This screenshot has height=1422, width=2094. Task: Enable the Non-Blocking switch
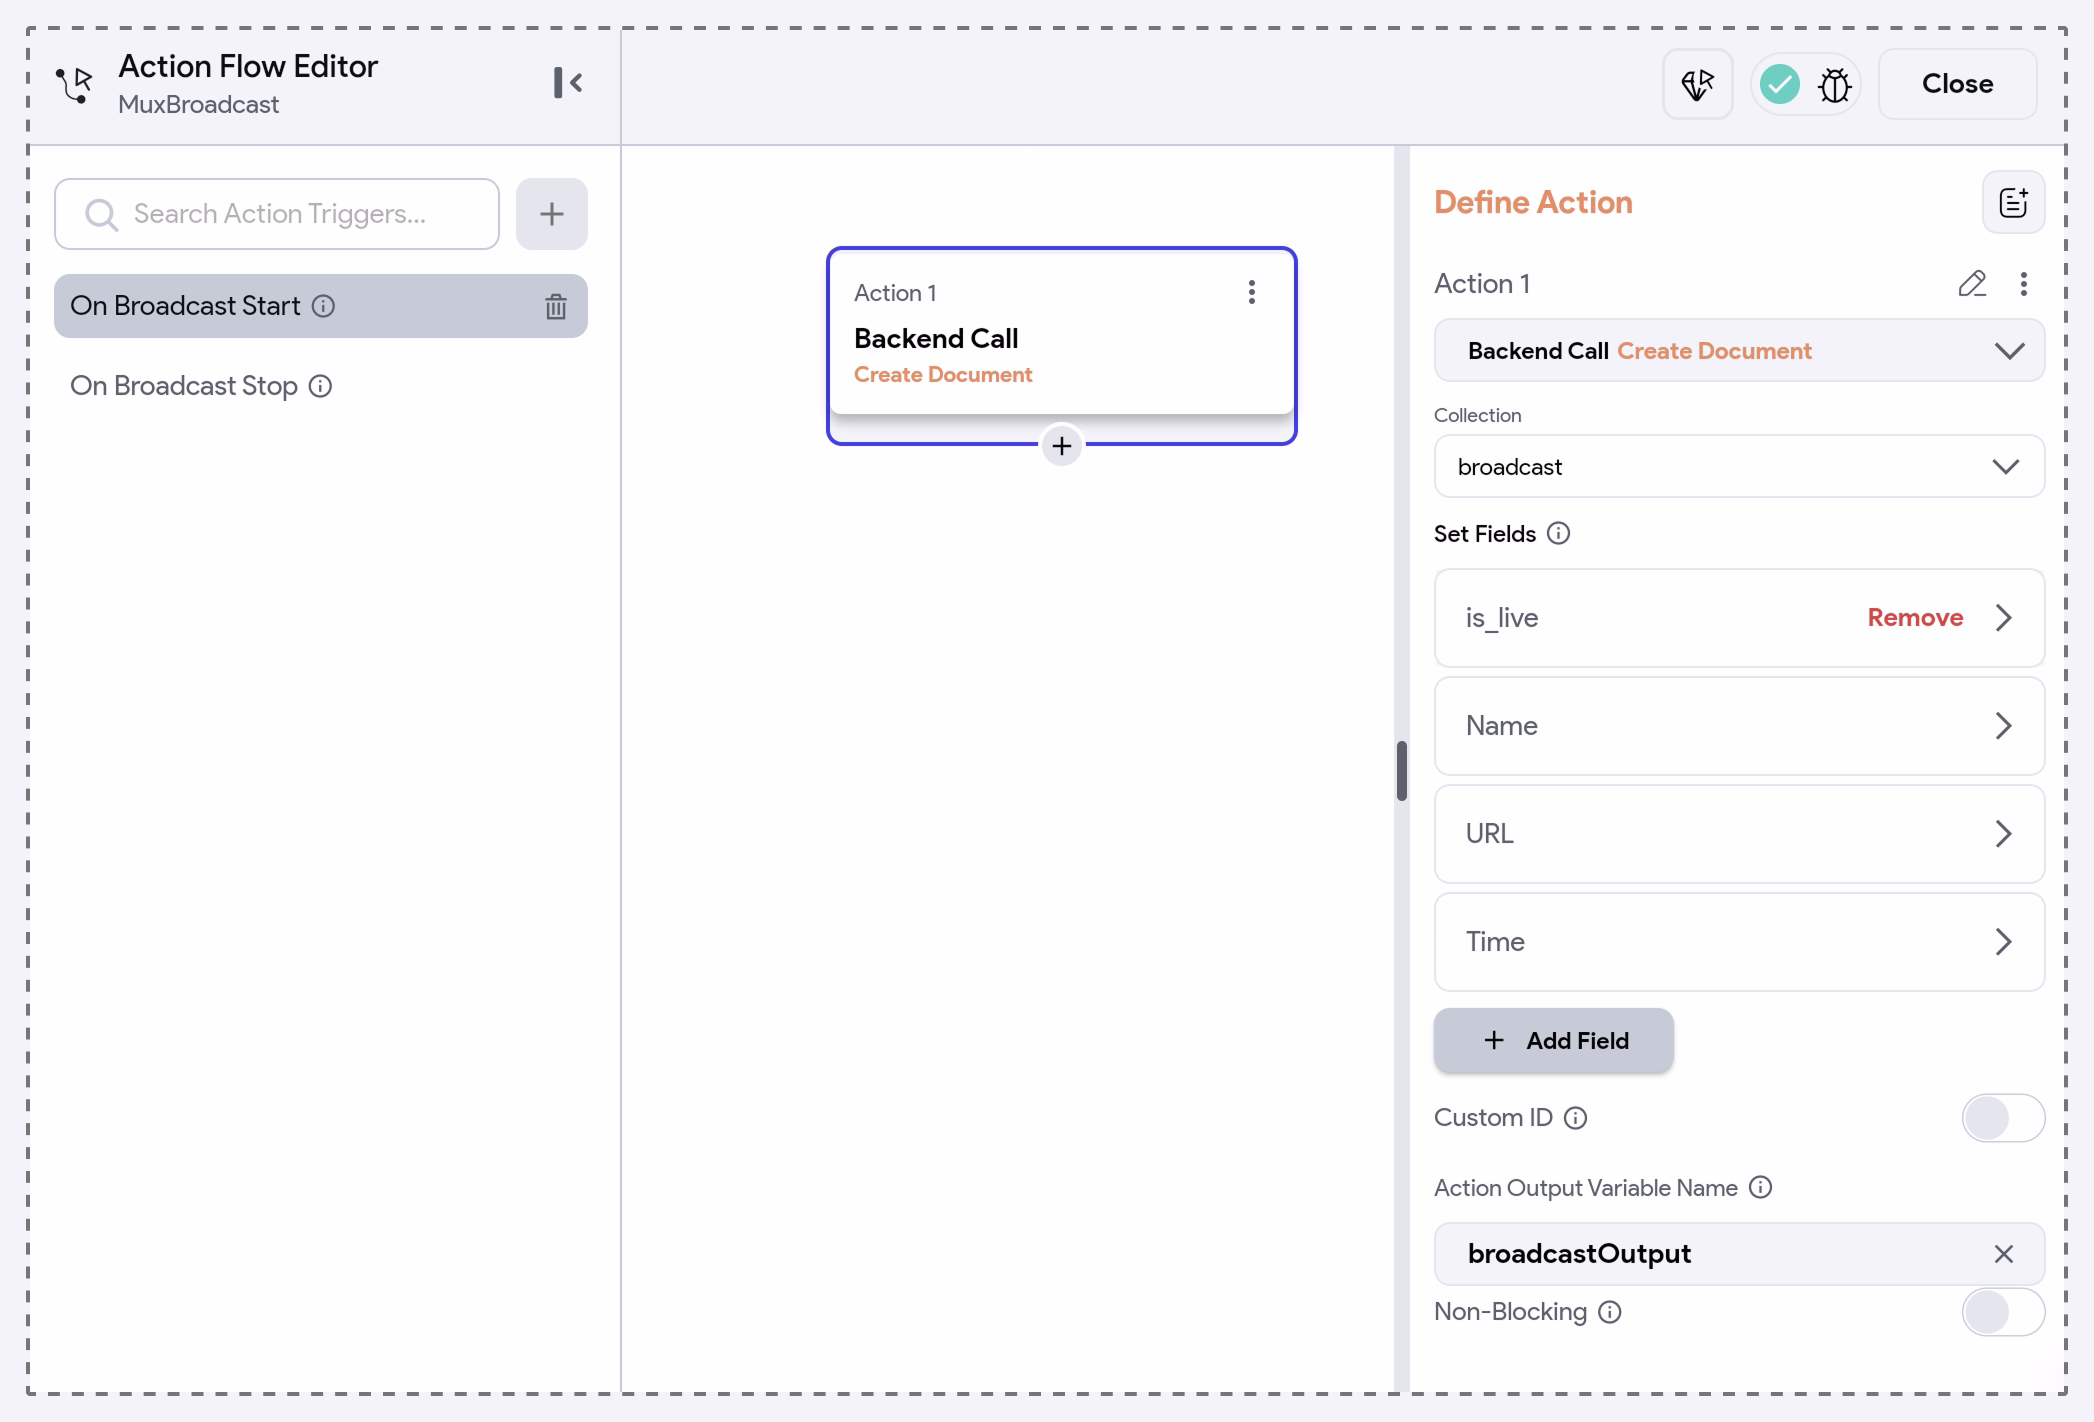click(x=2003, y=1312)
